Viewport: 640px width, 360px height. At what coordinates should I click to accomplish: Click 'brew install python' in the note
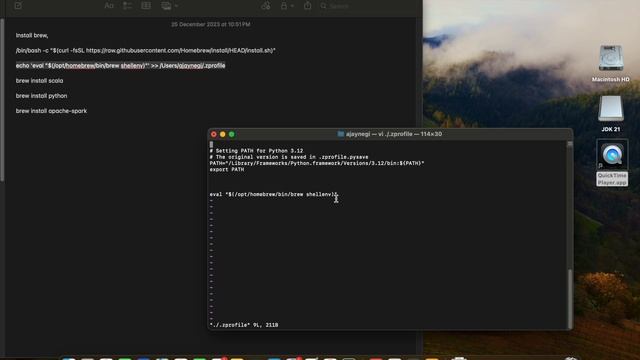(41, 96)
